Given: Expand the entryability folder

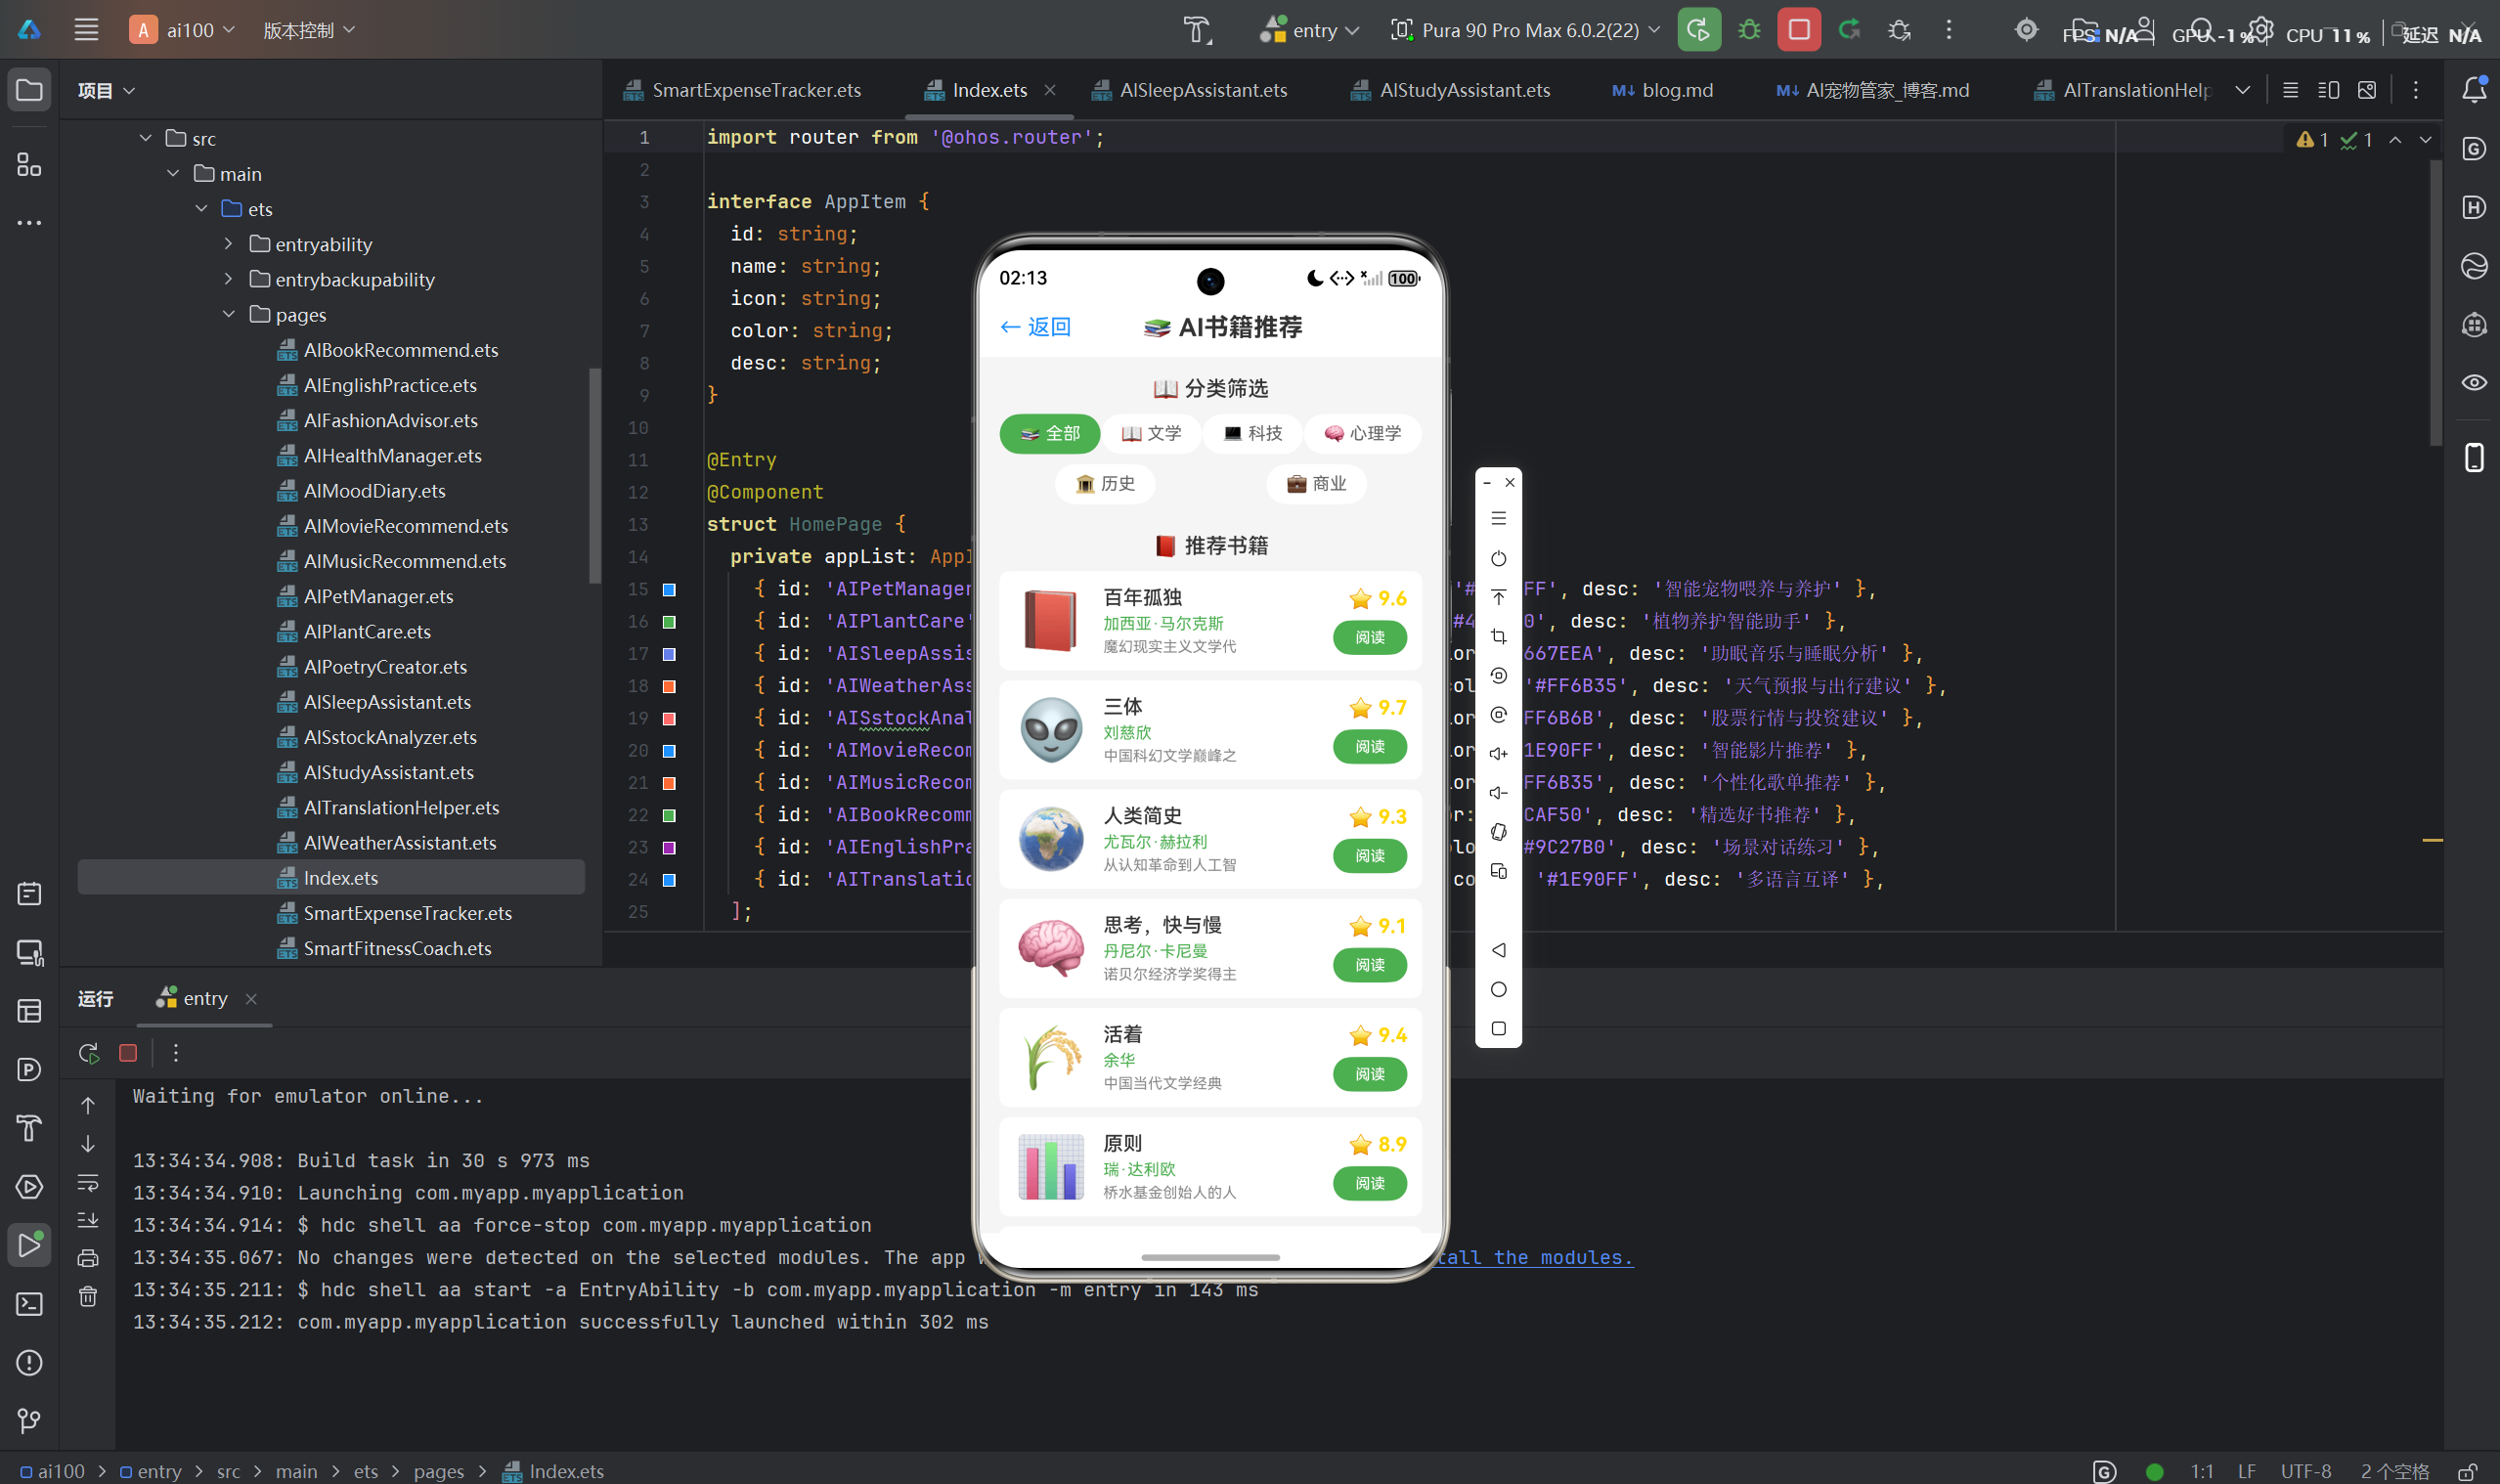Looking at the screenshot, I should coord(229,244).
